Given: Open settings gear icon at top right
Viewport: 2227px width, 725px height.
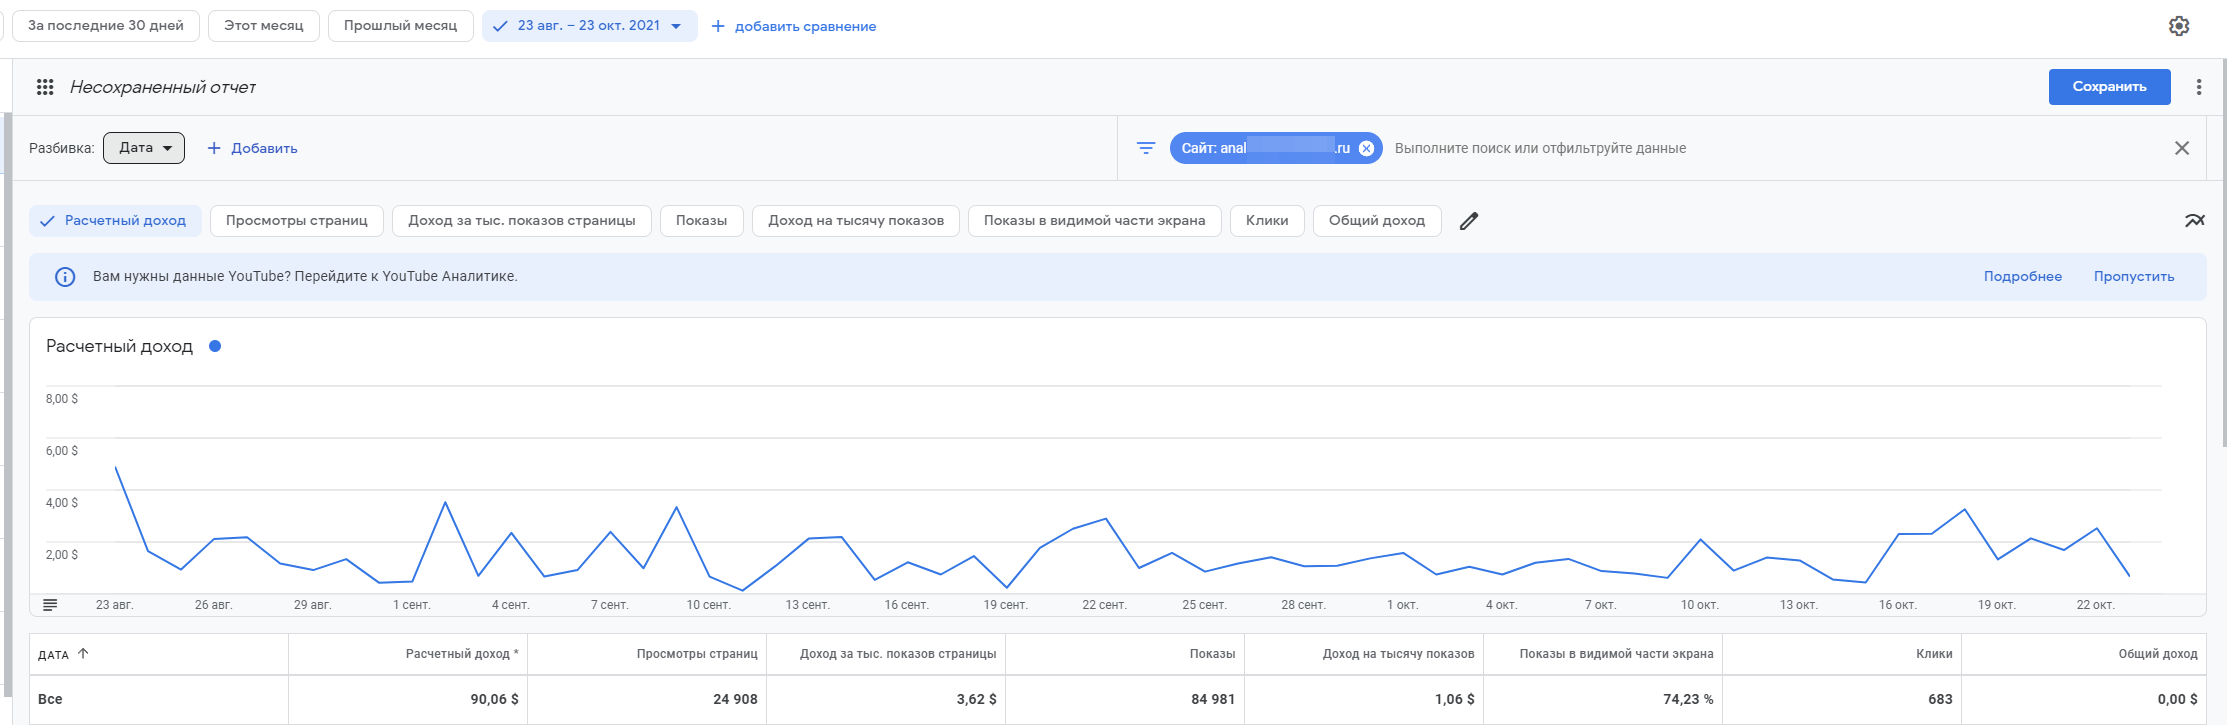Looking at the screenshot, I should point(2179,26).
